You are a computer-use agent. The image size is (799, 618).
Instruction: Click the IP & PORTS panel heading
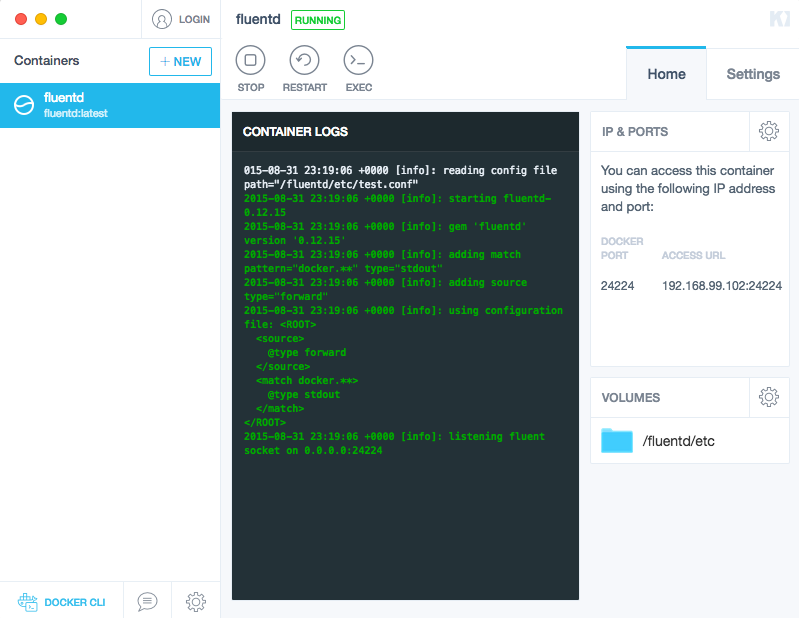point(634,131)
